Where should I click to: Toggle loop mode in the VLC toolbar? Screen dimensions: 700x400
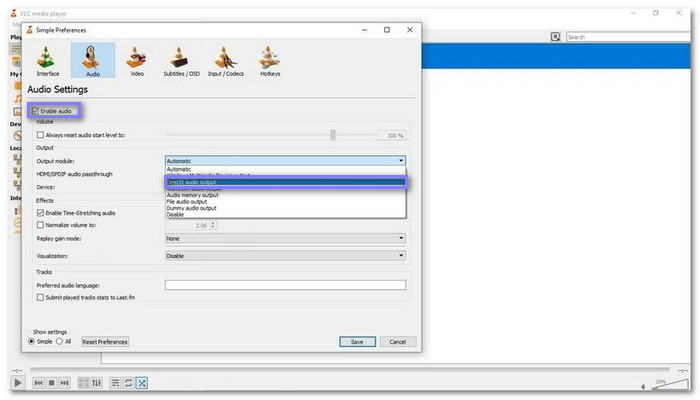click(x=129, y=383)
